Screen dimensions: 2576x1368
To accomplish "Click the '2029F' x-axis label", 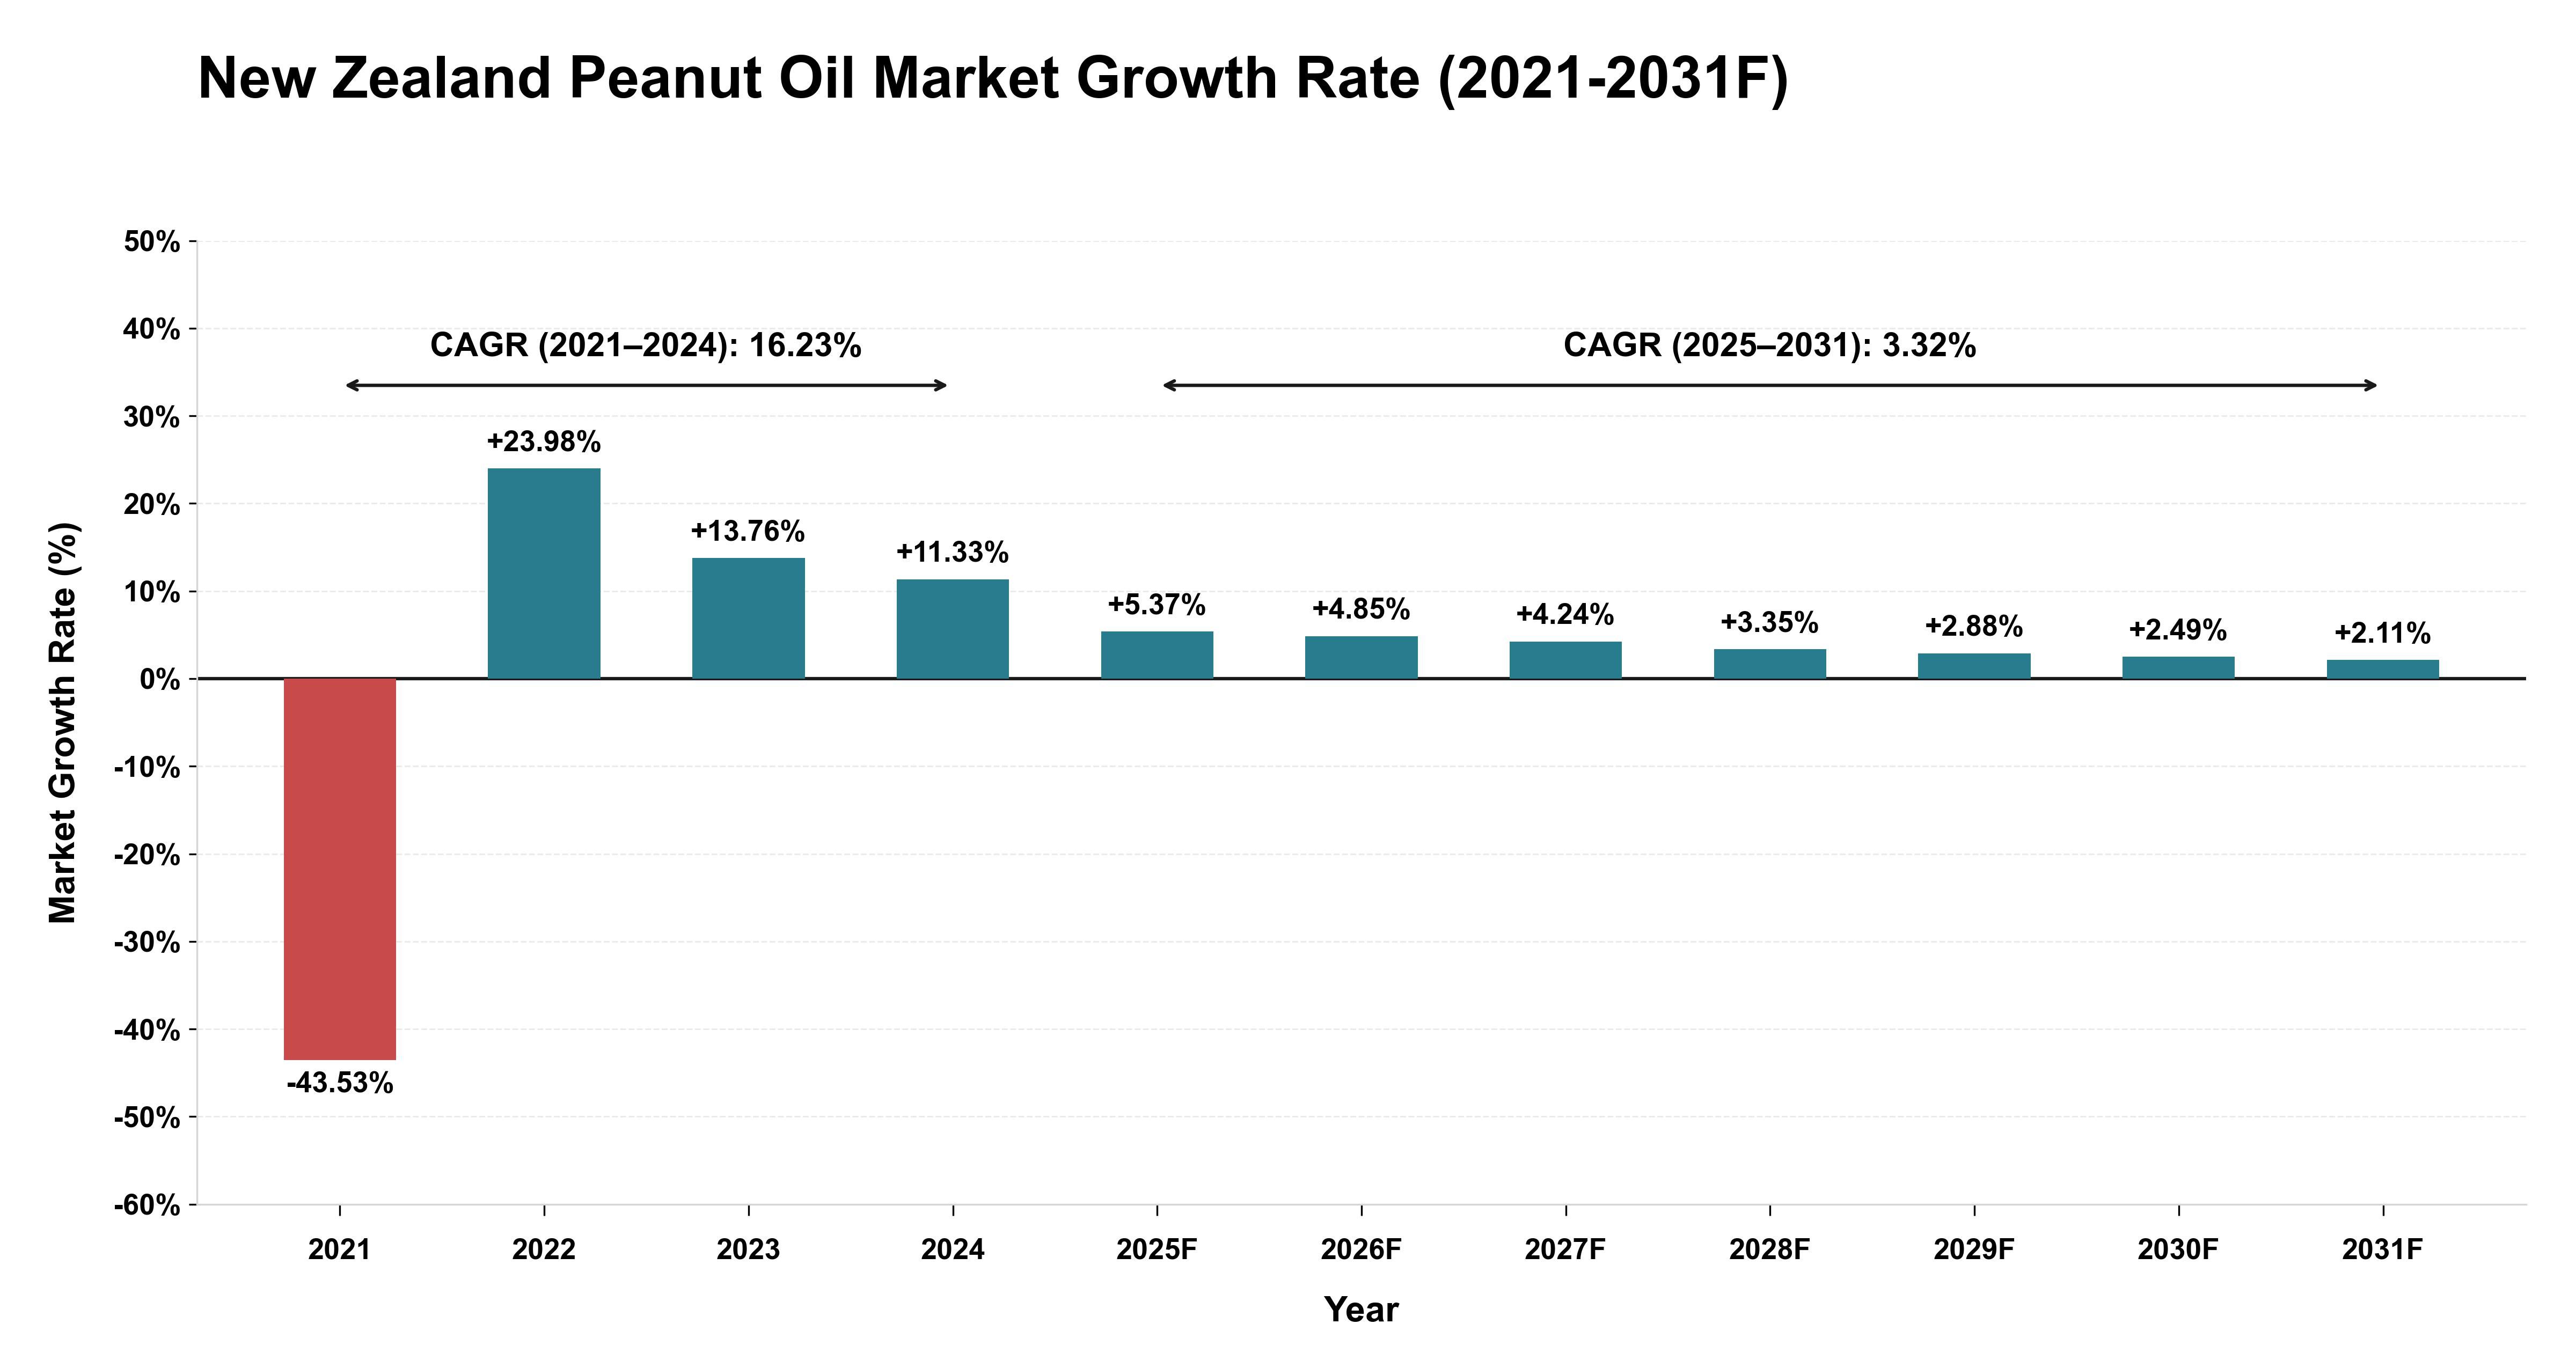I will pos(1974,1250).
